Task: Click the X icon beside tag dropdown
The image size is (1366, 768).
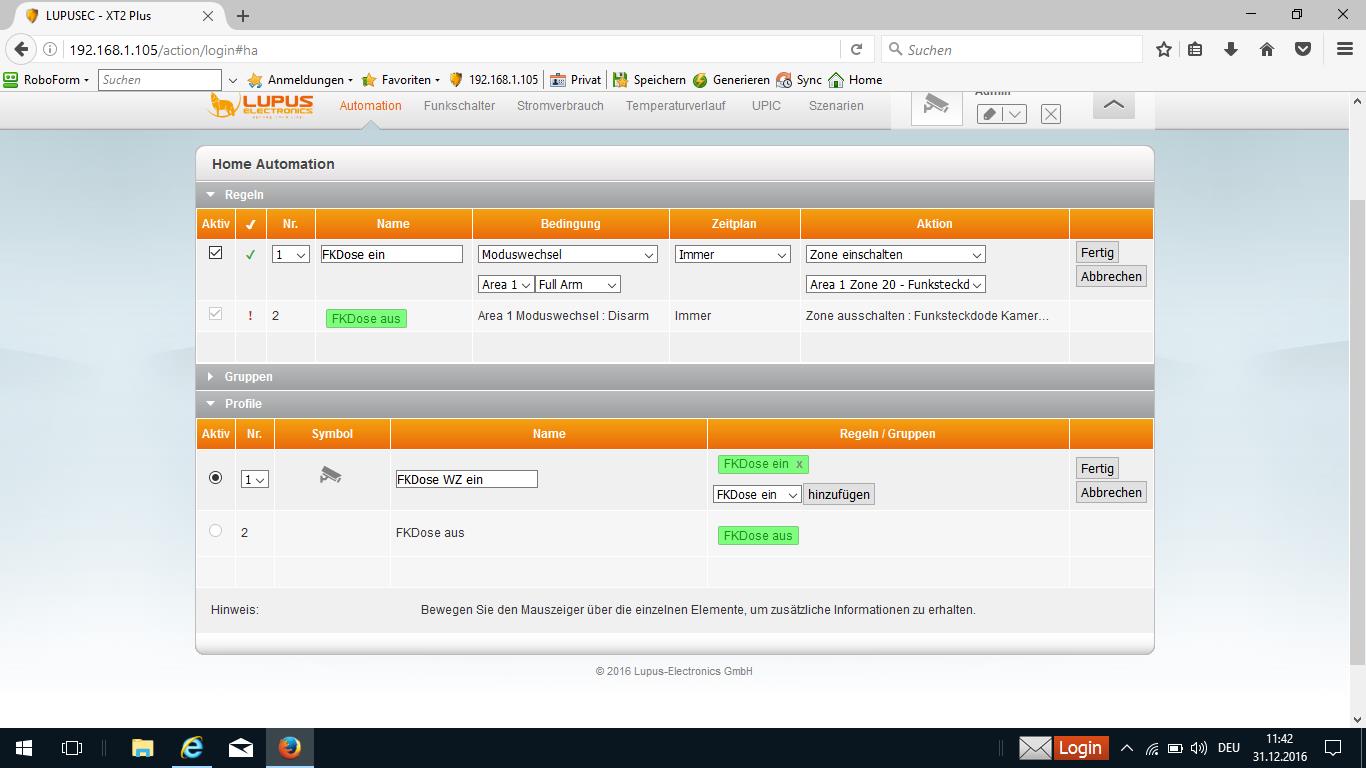Action: [1050, 114]
